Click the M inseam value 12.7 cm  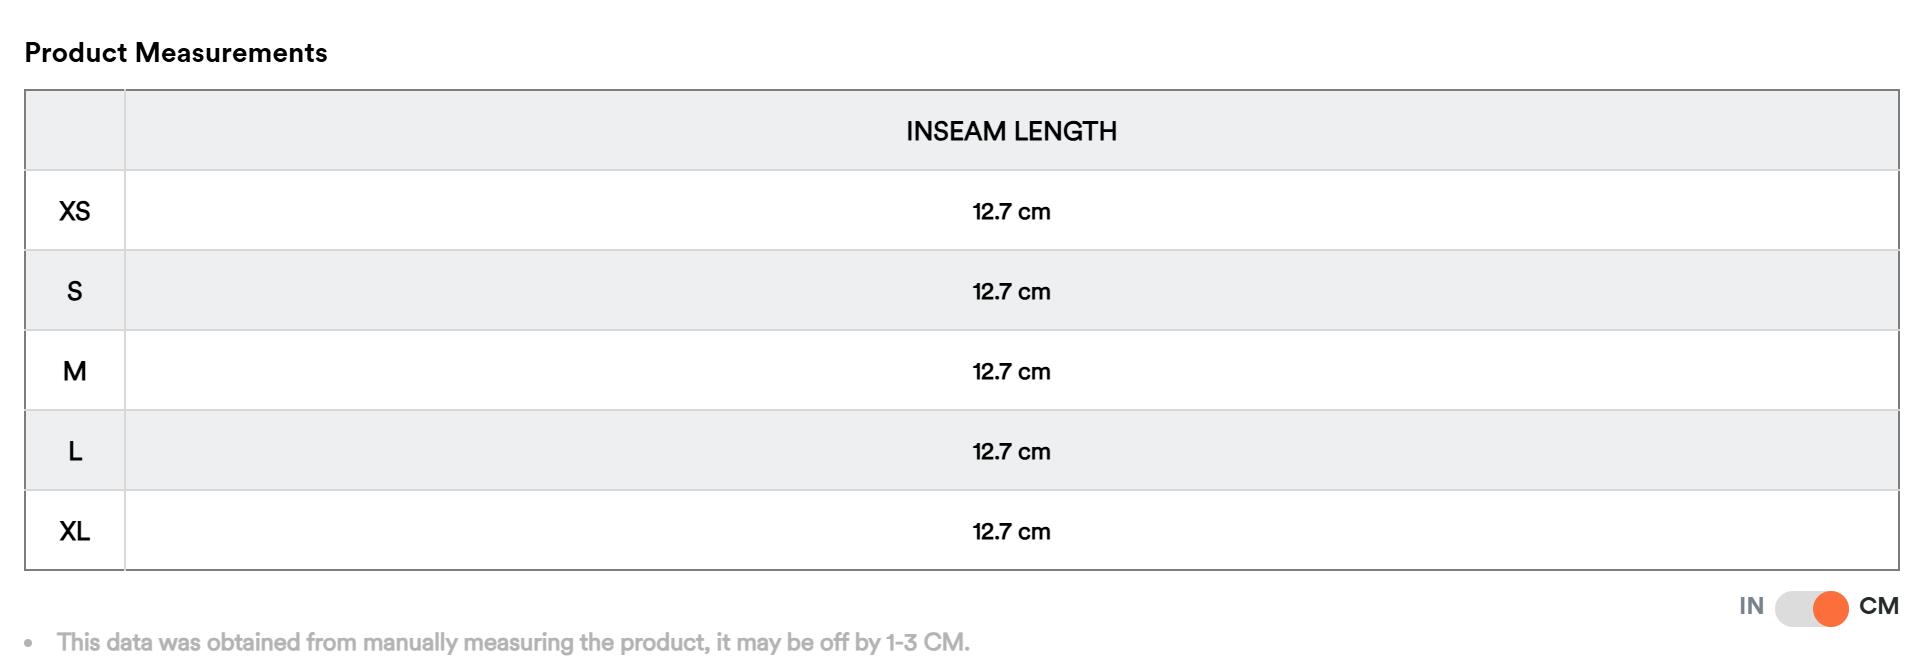point(1011,371)
